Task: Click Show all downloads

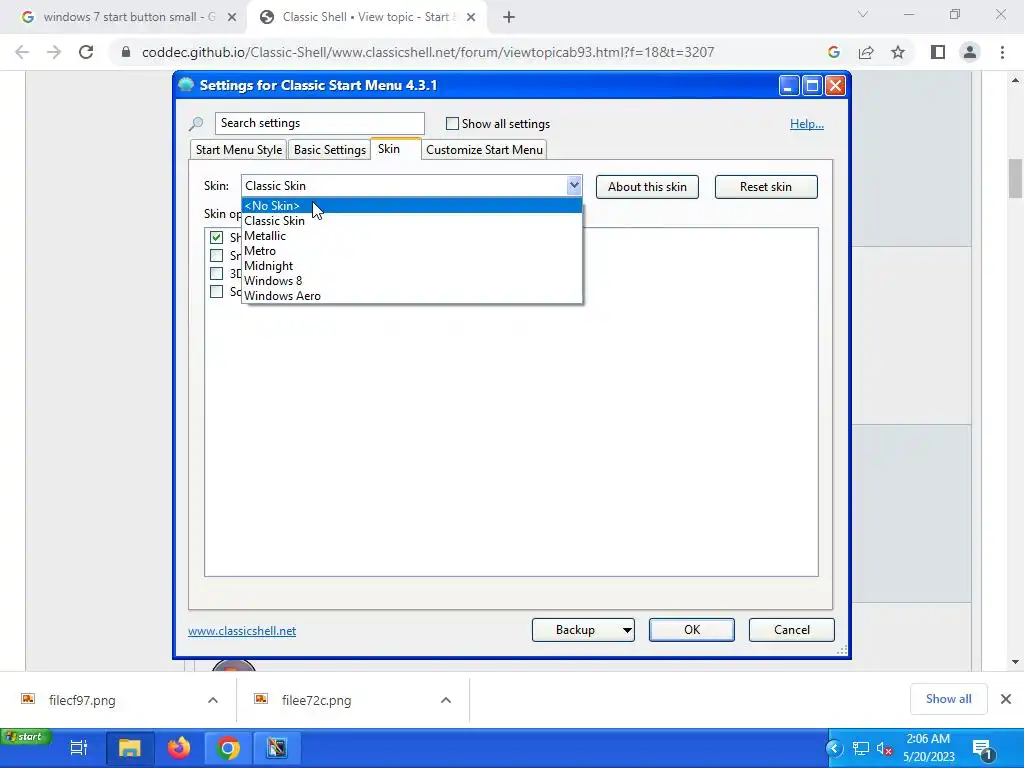Action: pos(948,699)
